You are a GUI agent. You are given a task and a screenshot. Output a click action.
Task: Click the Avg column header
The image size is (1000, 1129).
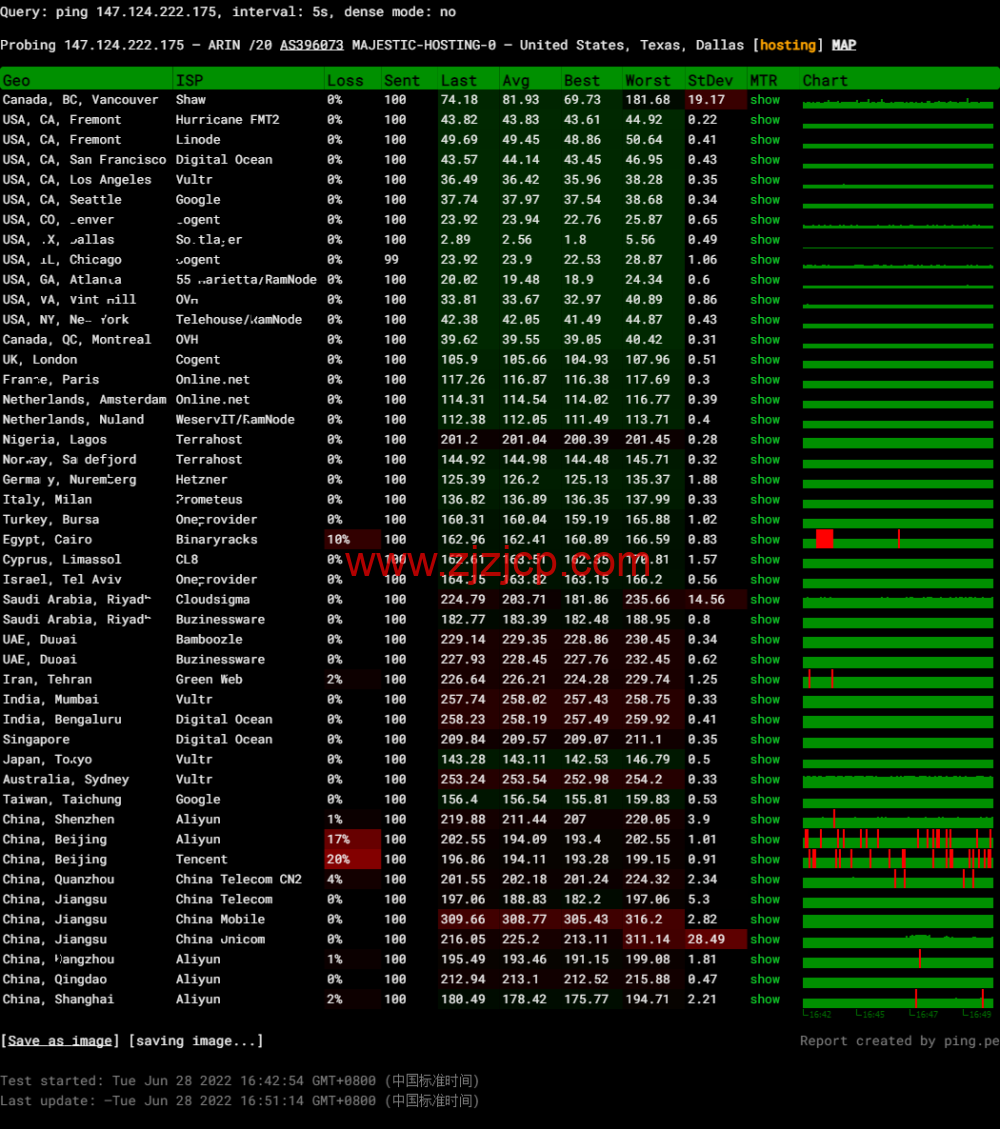pyautogui.click(x=516, y=80)
